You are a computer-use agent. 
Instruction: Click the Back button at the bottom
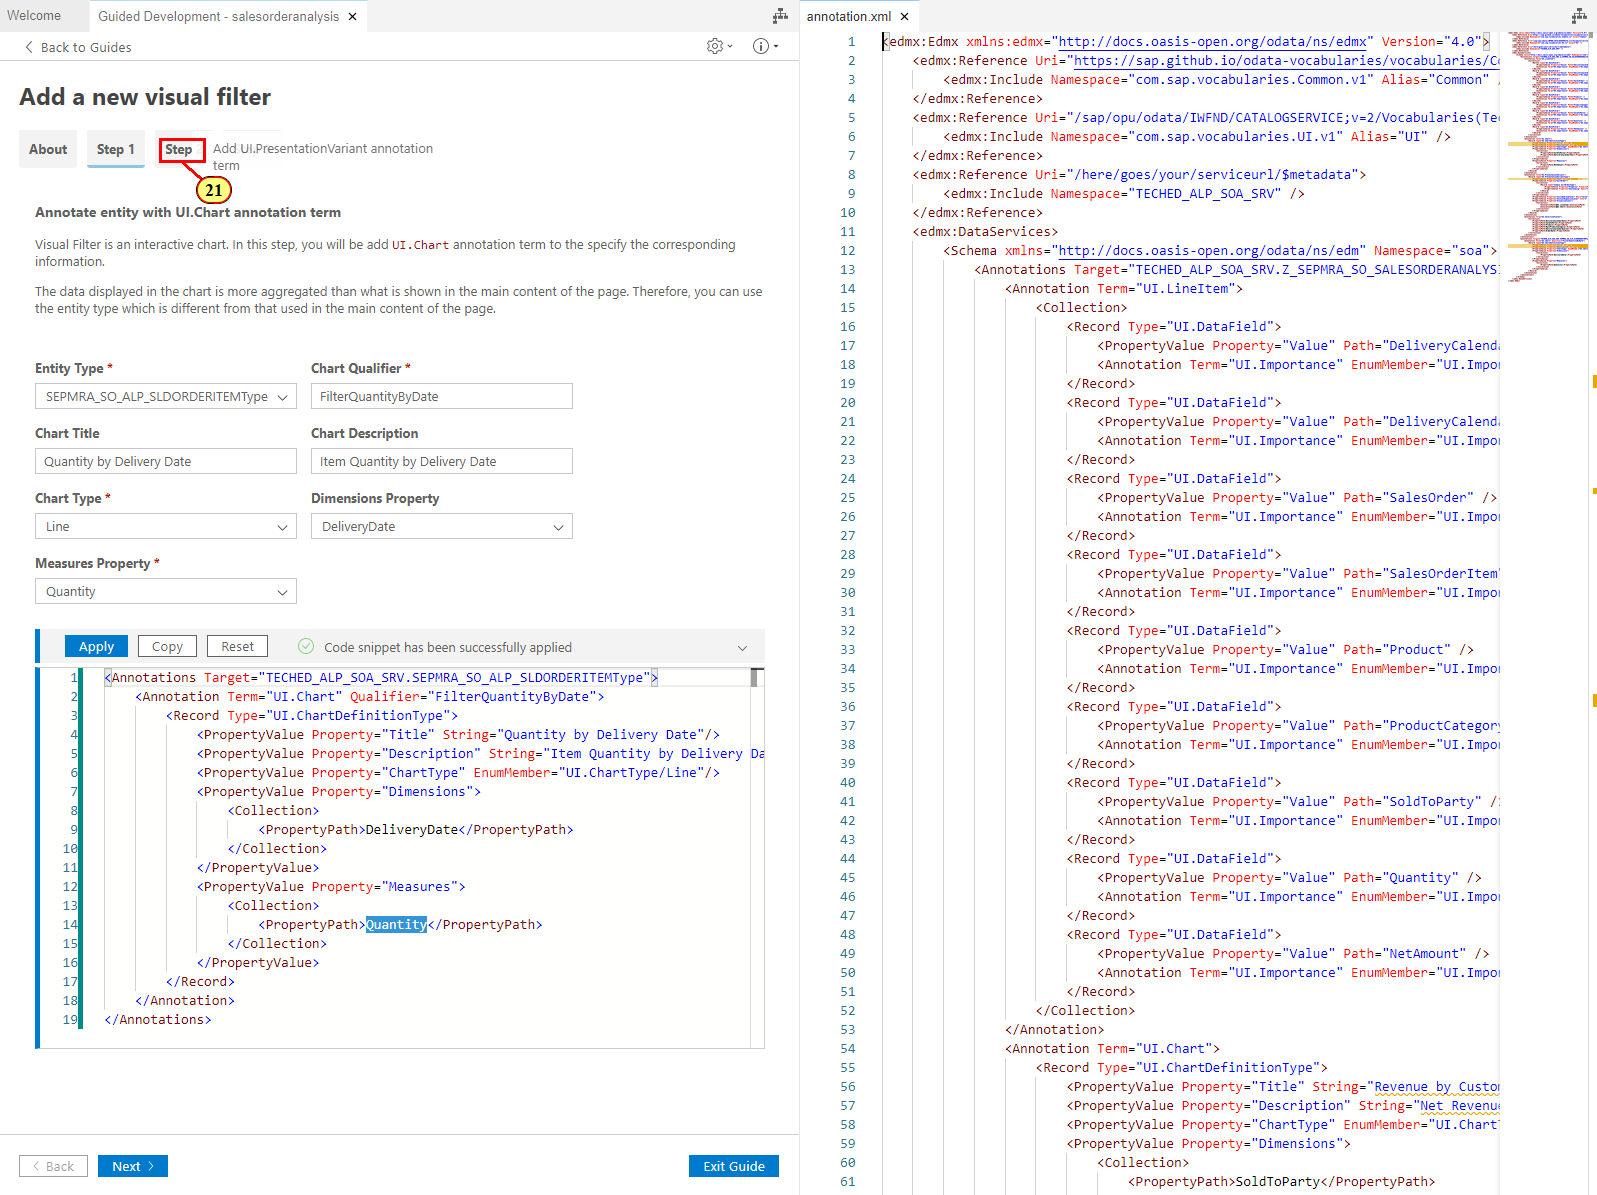pyautogui.click(x=53, y=1166)
